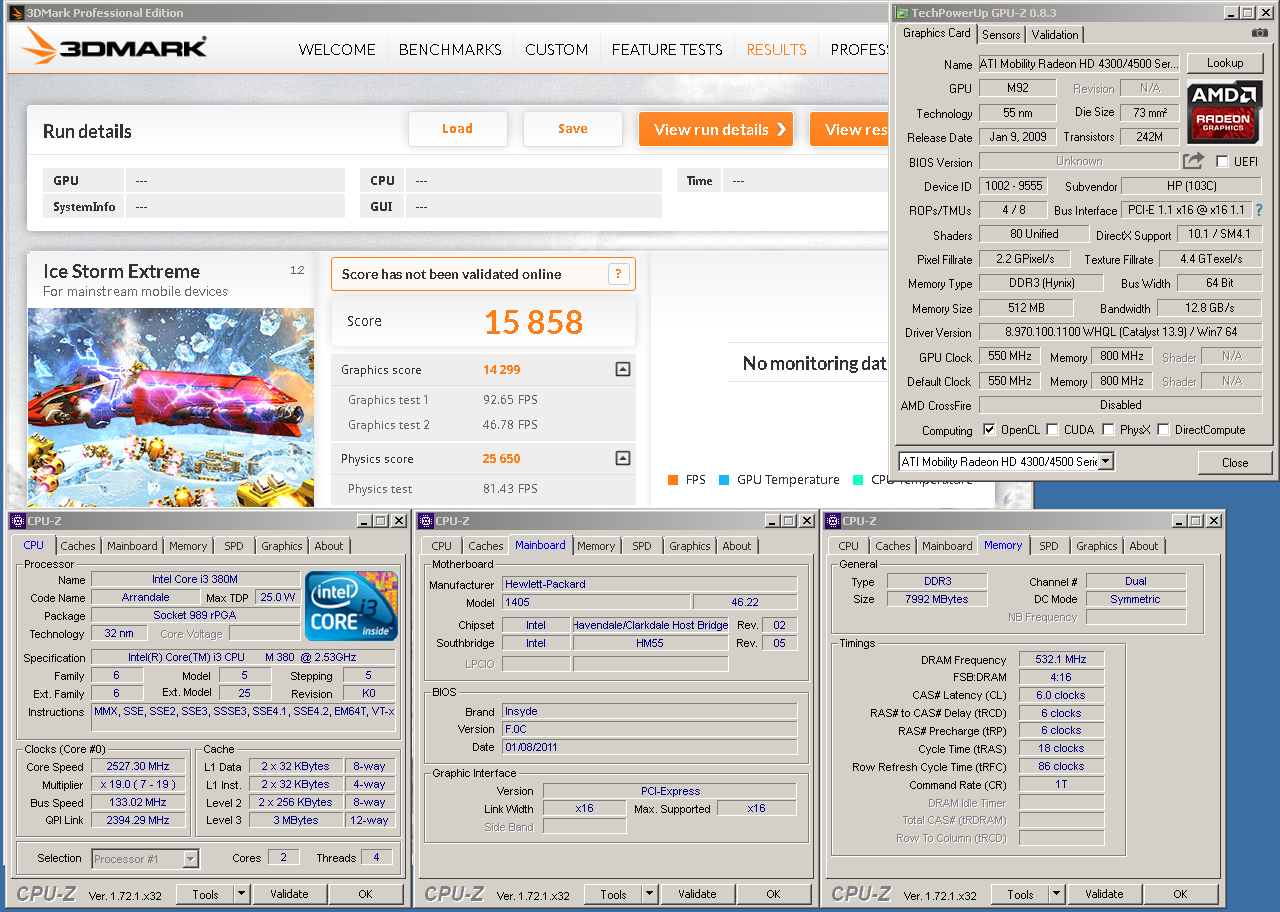The width and height of the screenshot is (1280, 912).
Task: Go to the CUSTOM tab in 3DMark
Action: [556, 49]
